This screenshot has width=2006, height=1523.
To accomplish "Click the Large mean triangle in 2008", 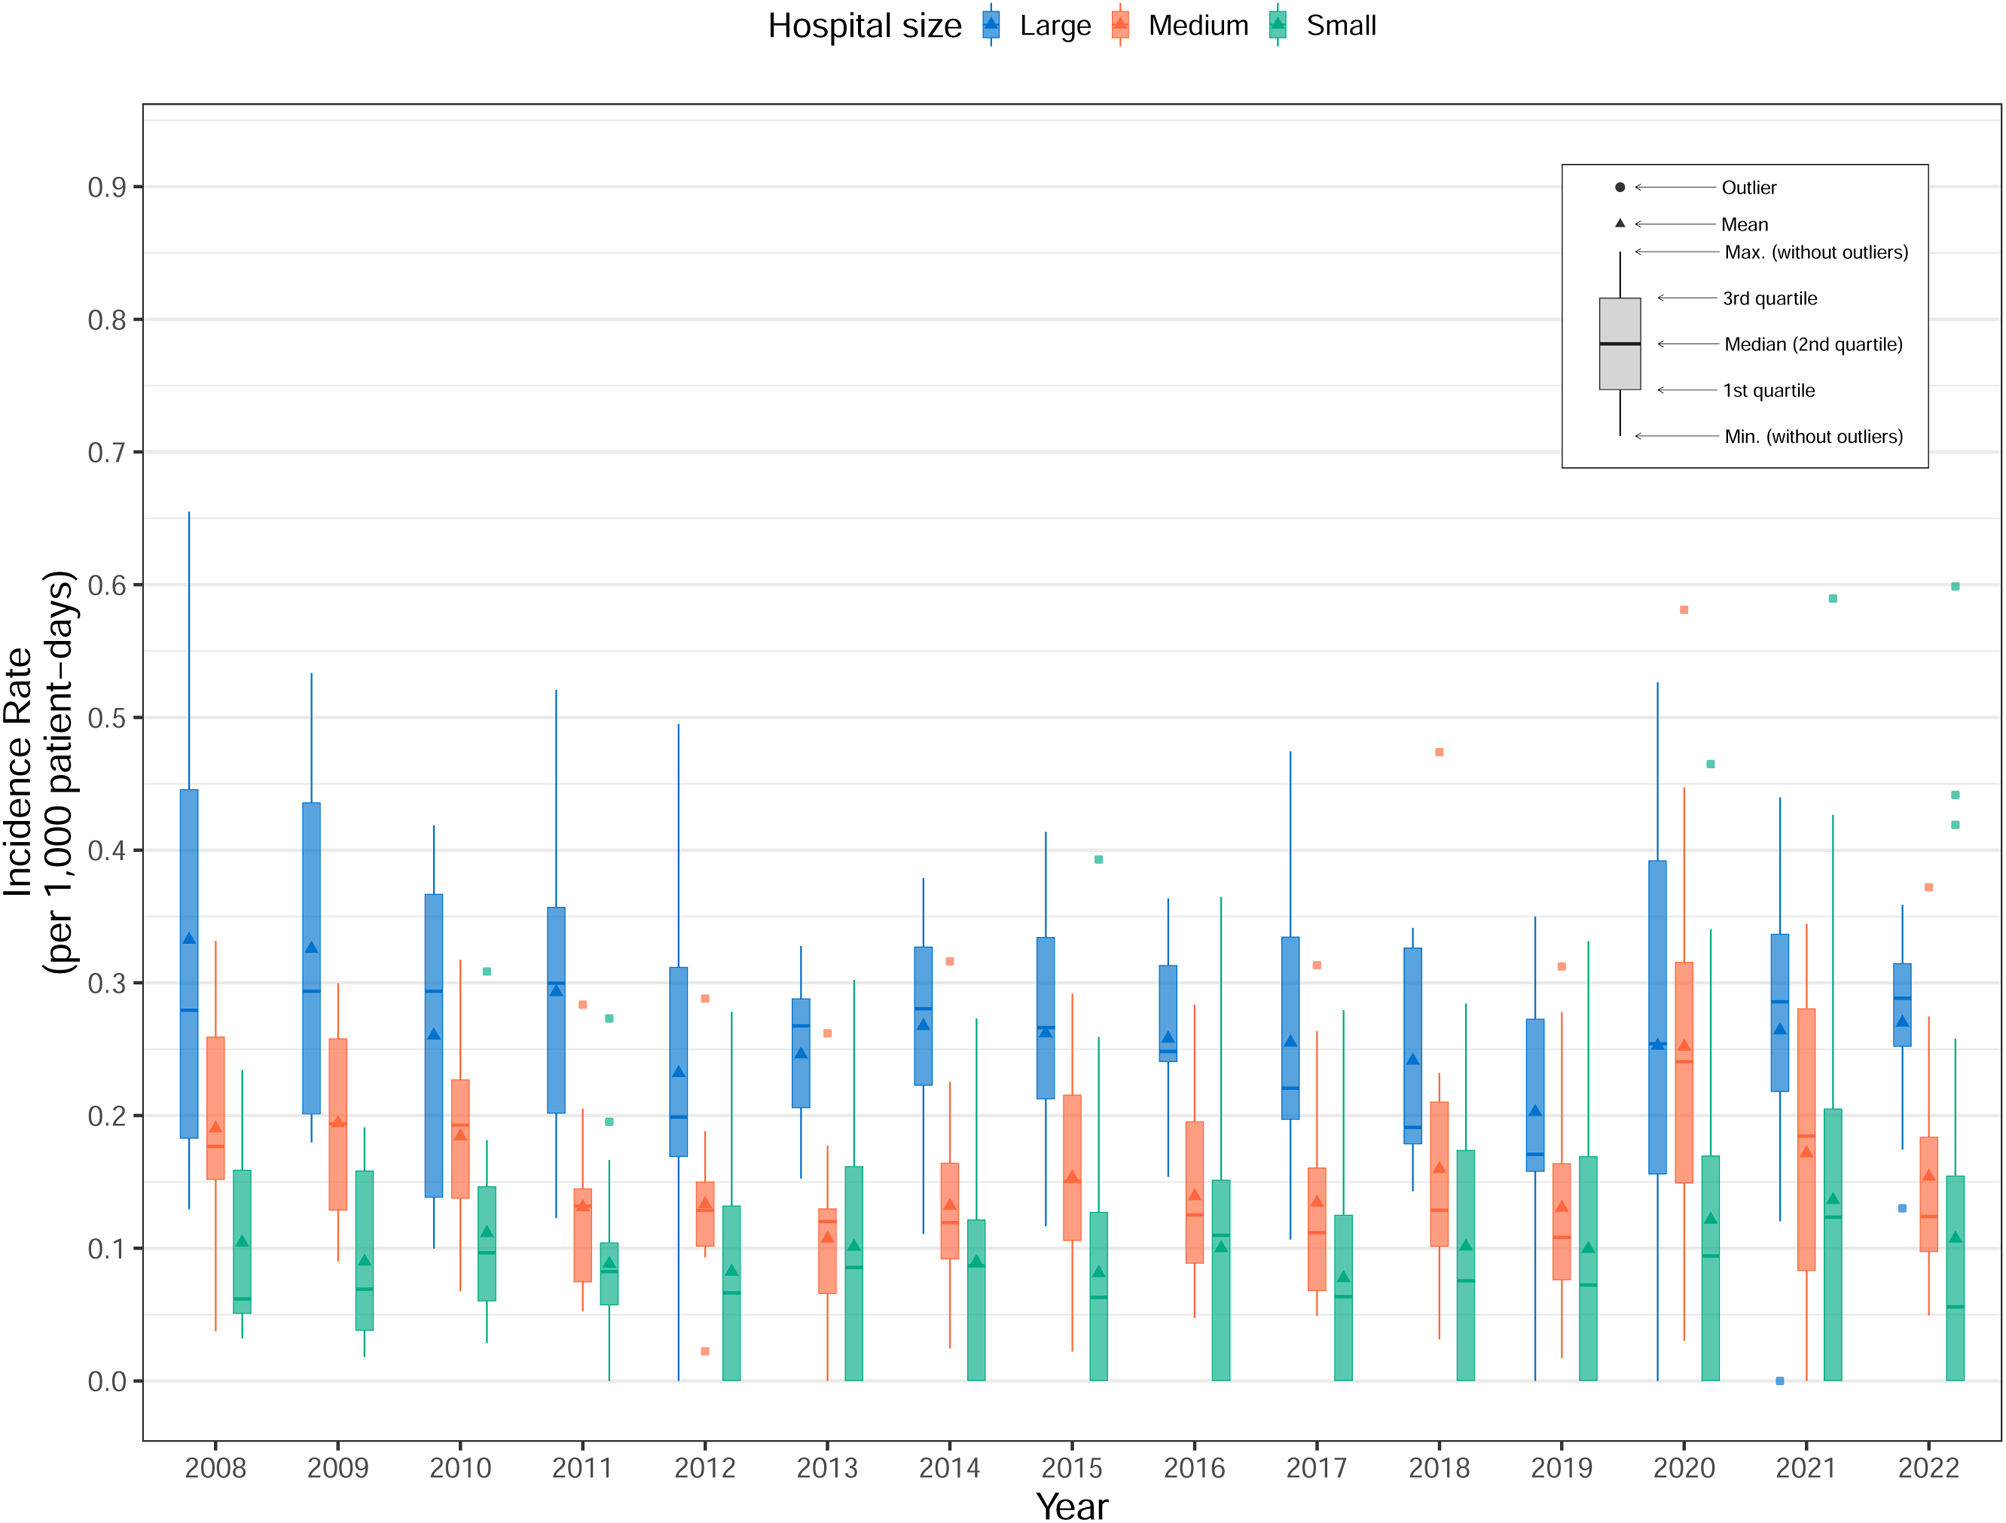I will coord(189,939).
